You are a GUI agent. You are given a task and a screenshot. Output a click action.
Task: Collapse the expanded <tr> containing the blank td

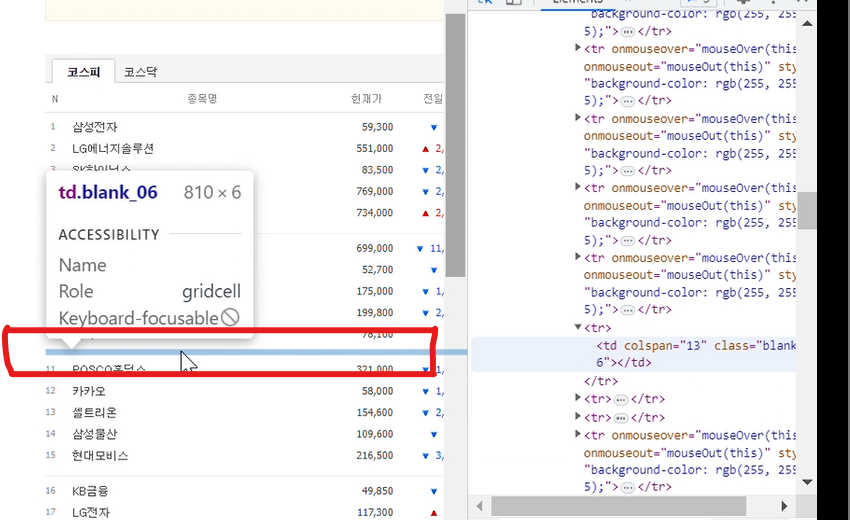point(578,327)
